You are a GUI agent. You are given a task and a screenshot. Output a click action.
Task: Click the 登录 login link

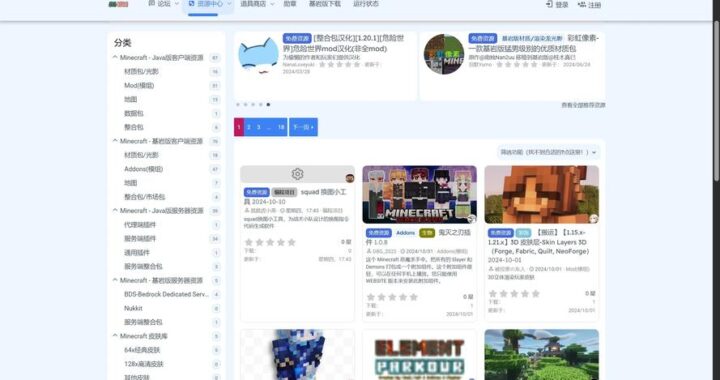(557, 5)
